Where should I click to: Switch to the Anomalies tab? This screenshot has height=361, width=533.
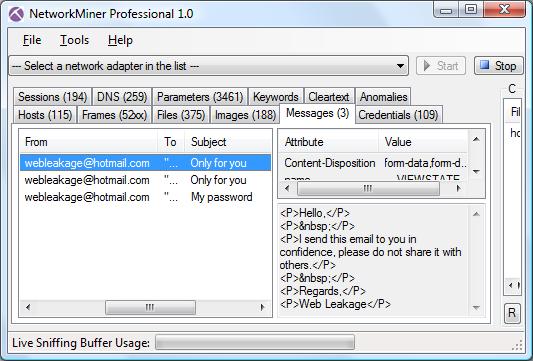383,97
